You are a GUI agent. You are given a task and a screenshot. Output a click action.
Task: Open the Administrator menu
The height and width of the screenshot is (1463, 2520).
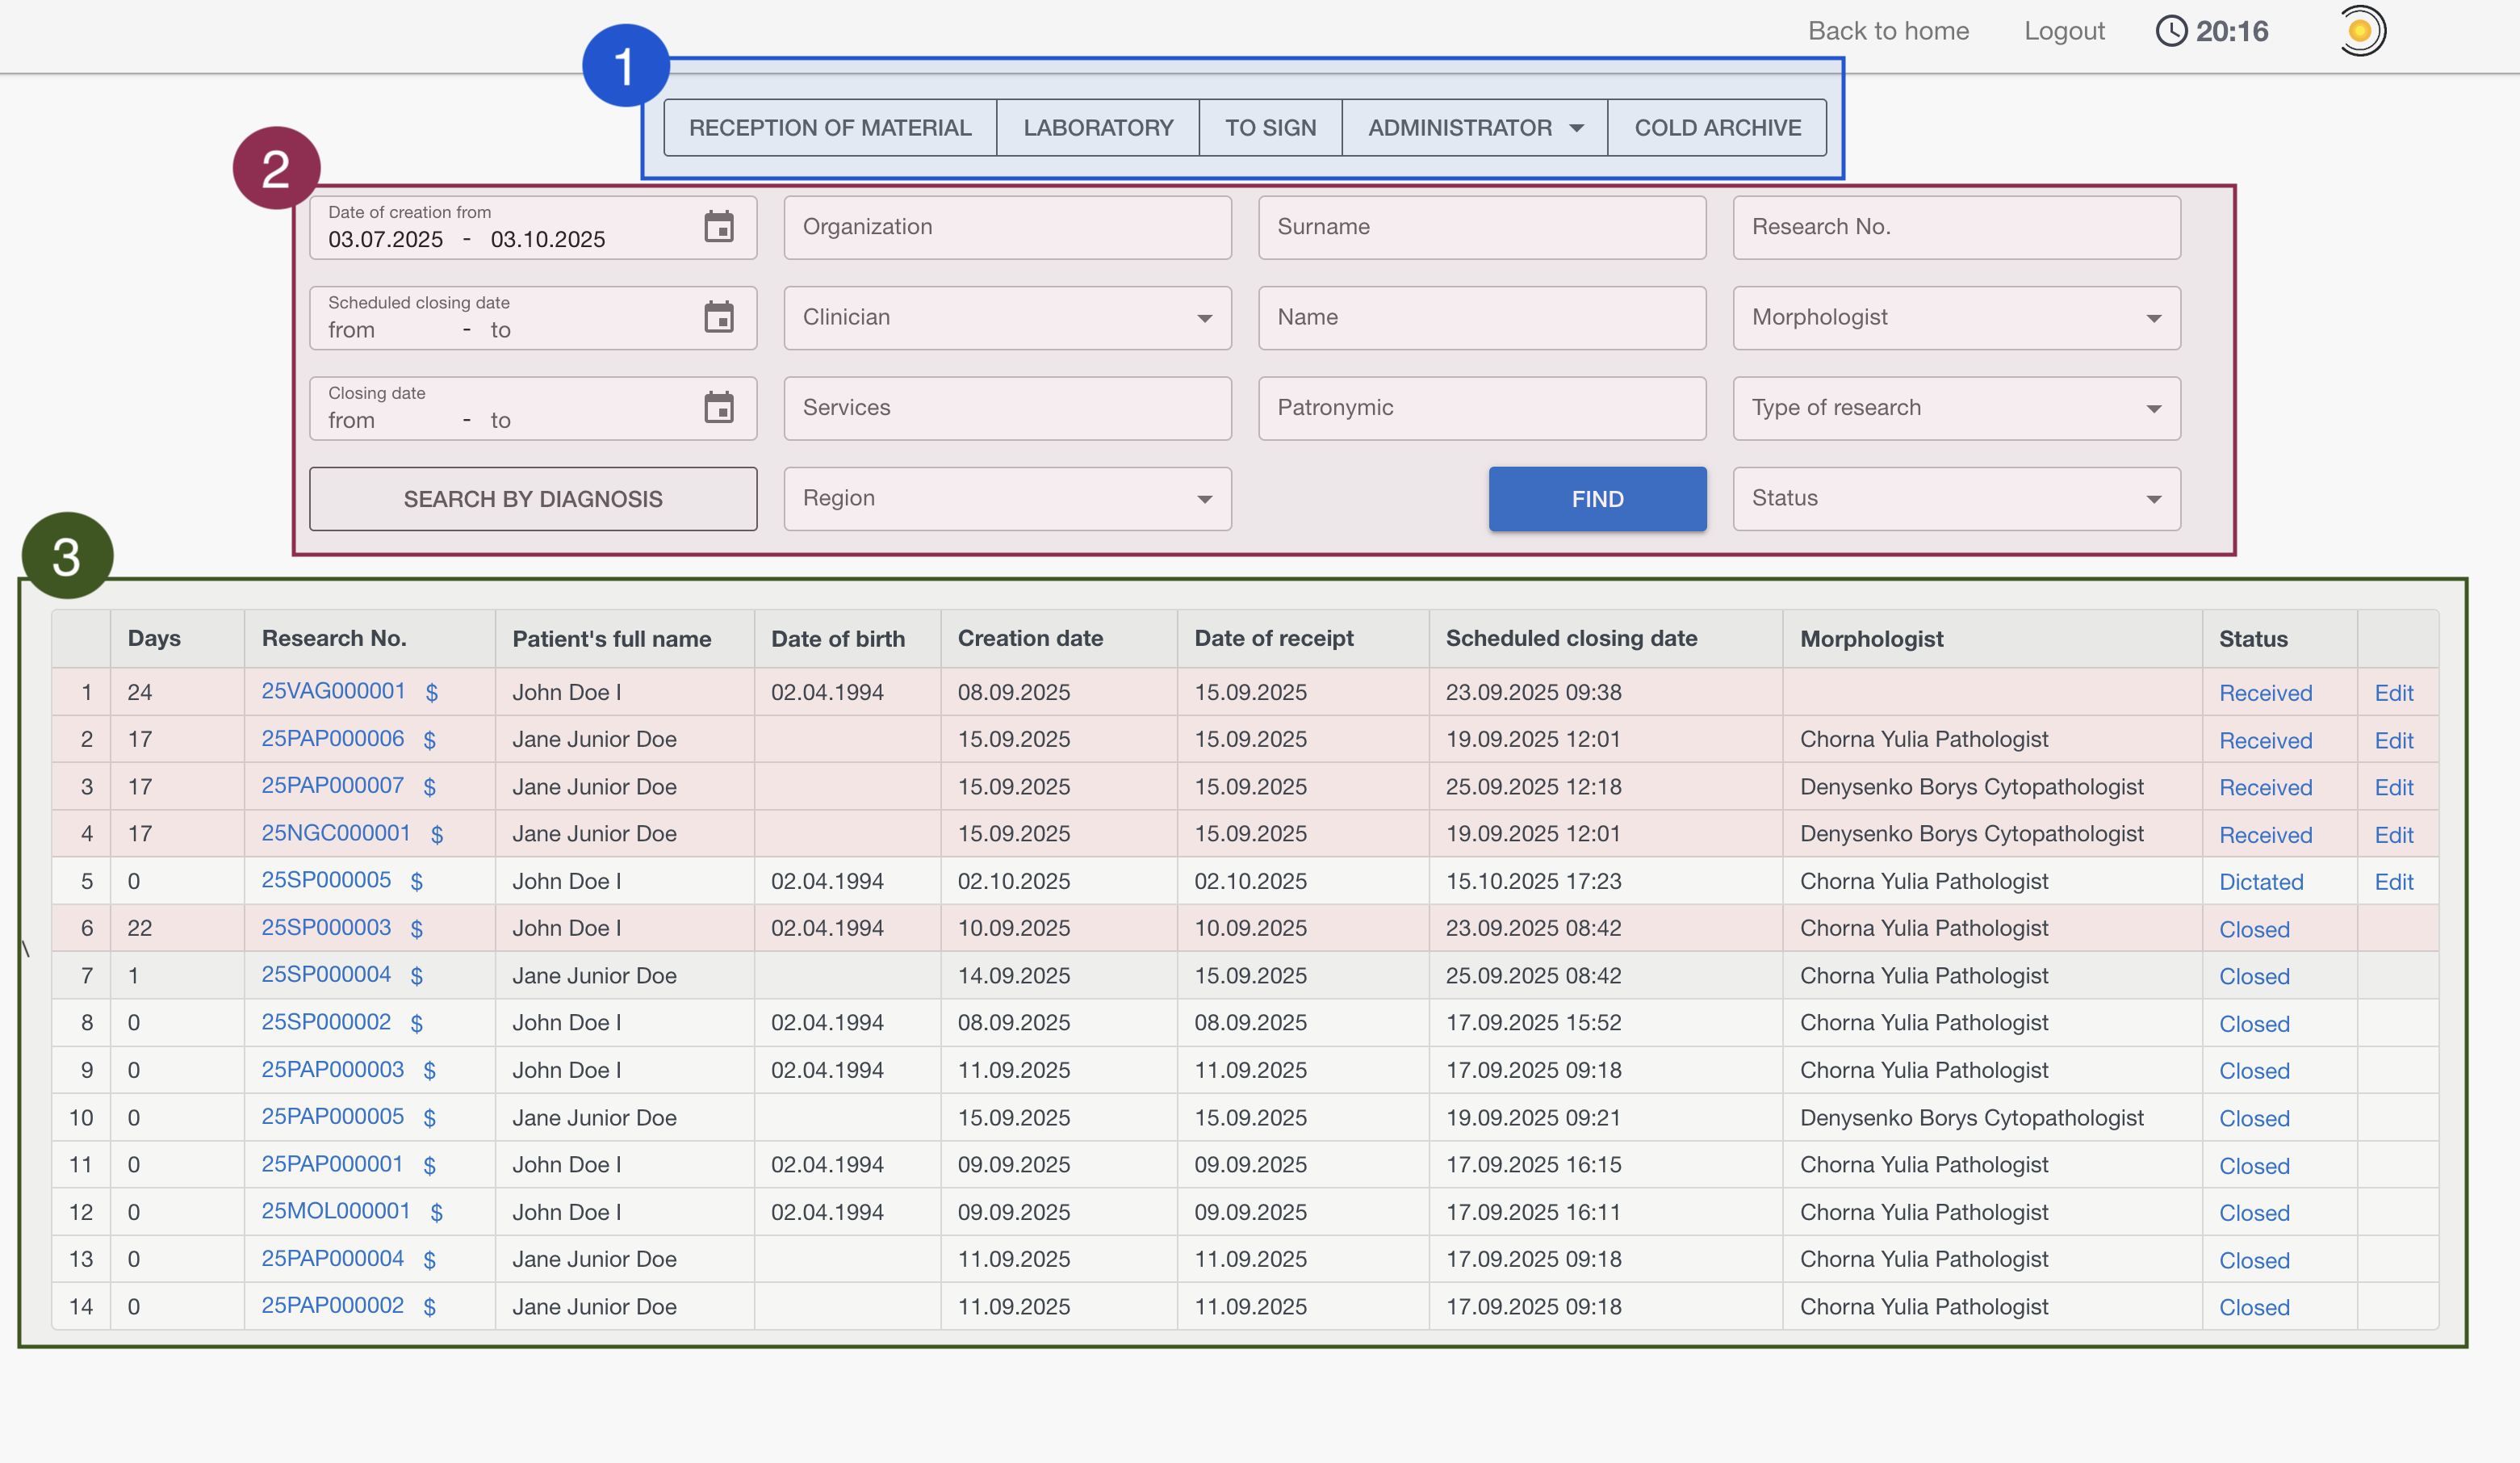[1474, 128]
